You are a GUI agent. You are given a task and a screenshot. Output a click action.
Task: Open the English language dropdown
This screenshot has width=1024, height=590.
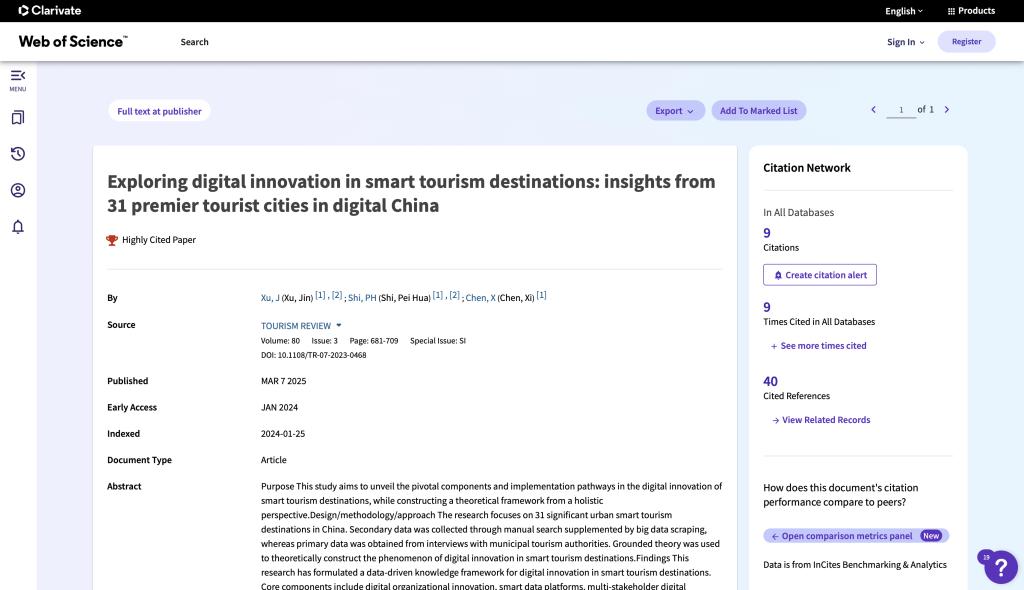[x=904, y=11]
